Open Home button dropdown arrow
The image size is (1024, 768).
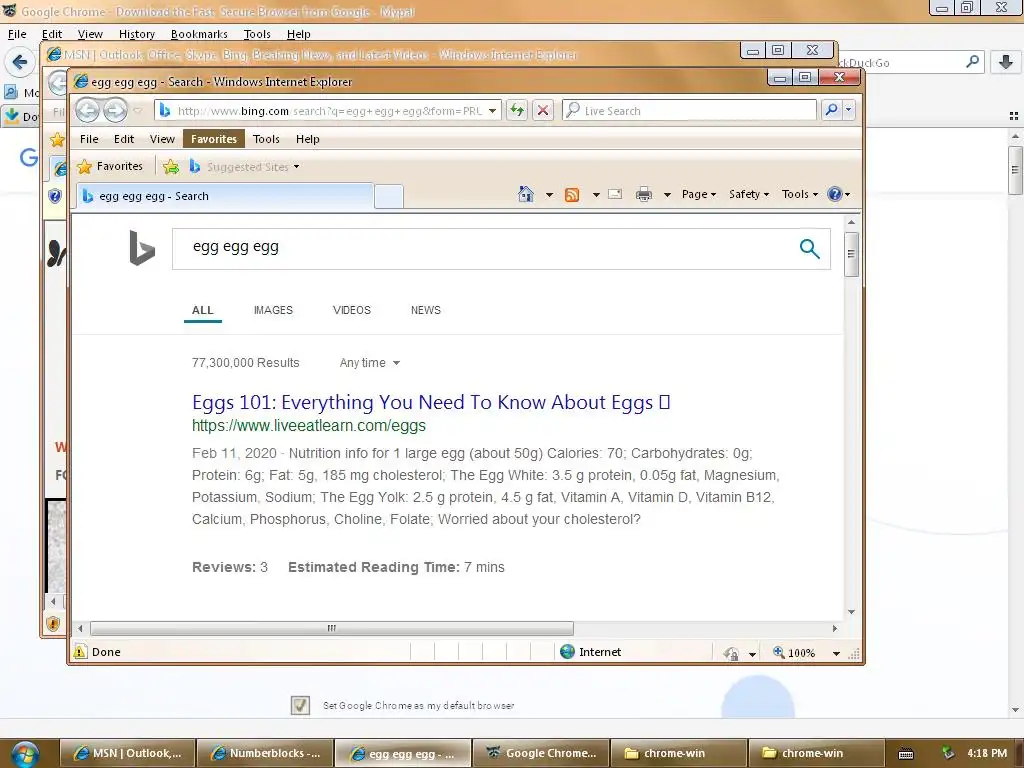[x=549, y=195]
